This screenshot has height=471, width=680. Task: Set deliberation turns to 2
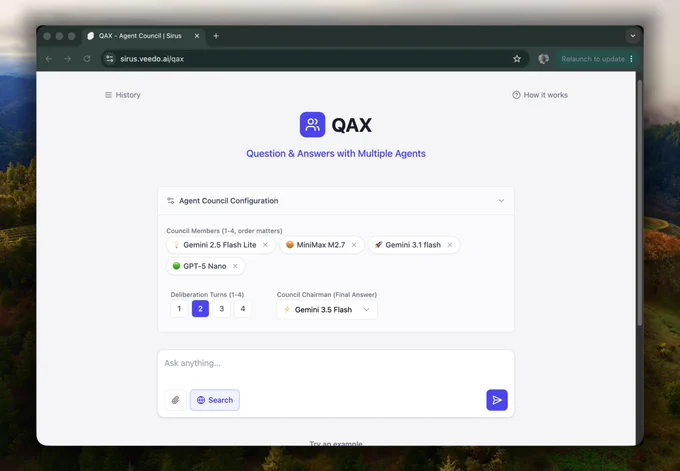coord(200,309)
